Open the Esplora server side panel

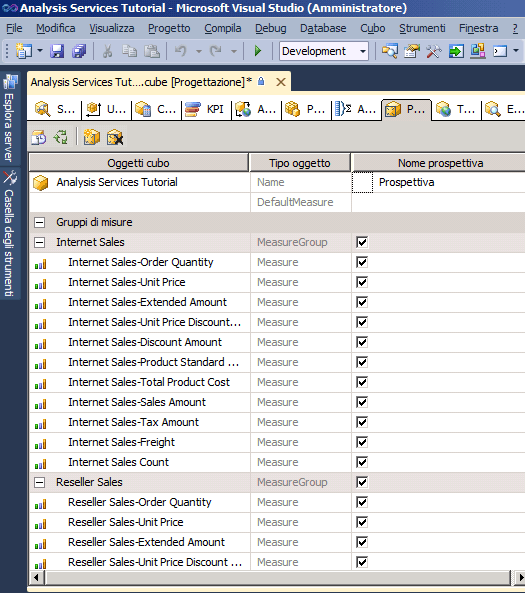click(x=9, y=118)
